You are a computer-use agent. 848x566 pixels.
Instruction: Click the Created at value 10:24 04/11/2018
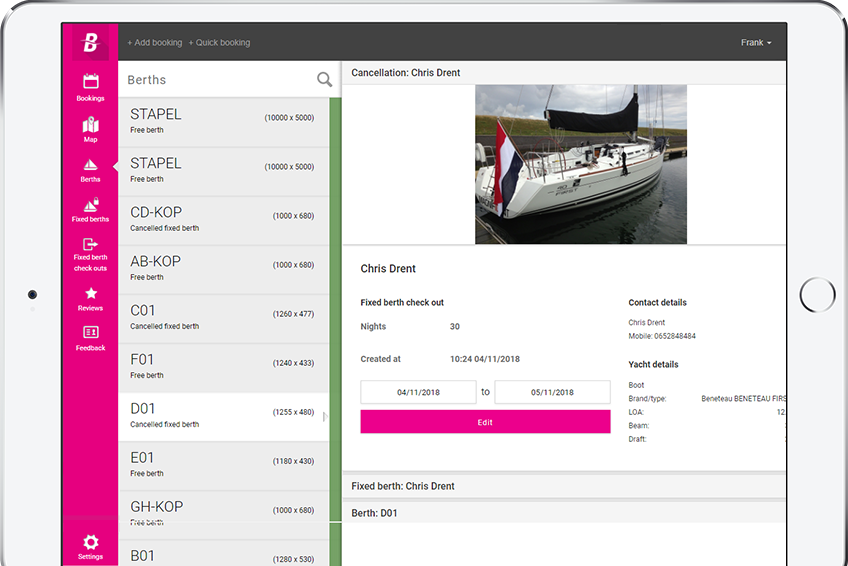(x=485, y=359)
